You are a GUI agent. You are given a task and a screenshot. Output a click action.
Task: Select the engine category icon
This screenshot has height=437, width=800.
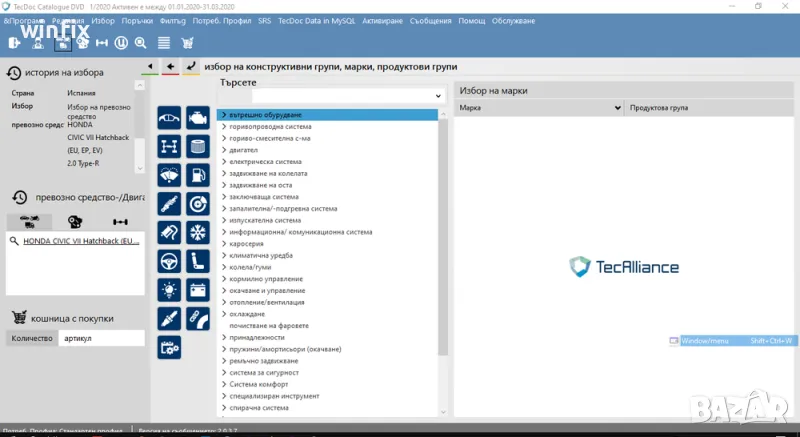click(198, 118)
